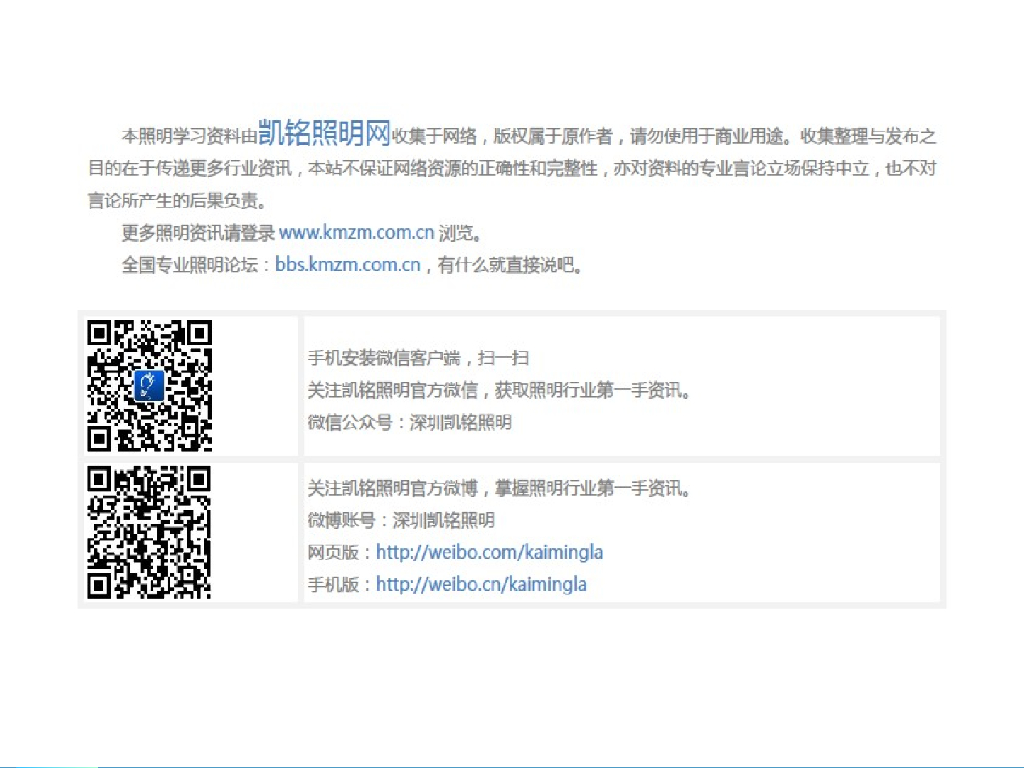The image size is (1024, 768).
Task: Click the blue logo inside WeChat QR code
Action: tap(149, 385)
